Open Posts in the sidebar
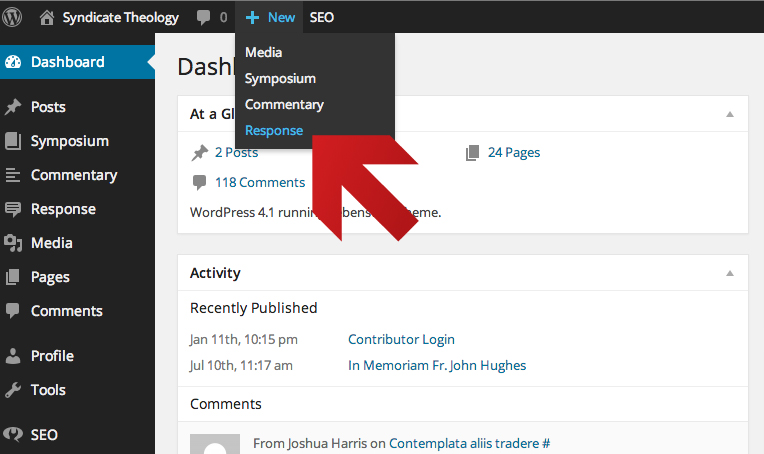This screenshot has height=454, width=764. pos(48,107)
